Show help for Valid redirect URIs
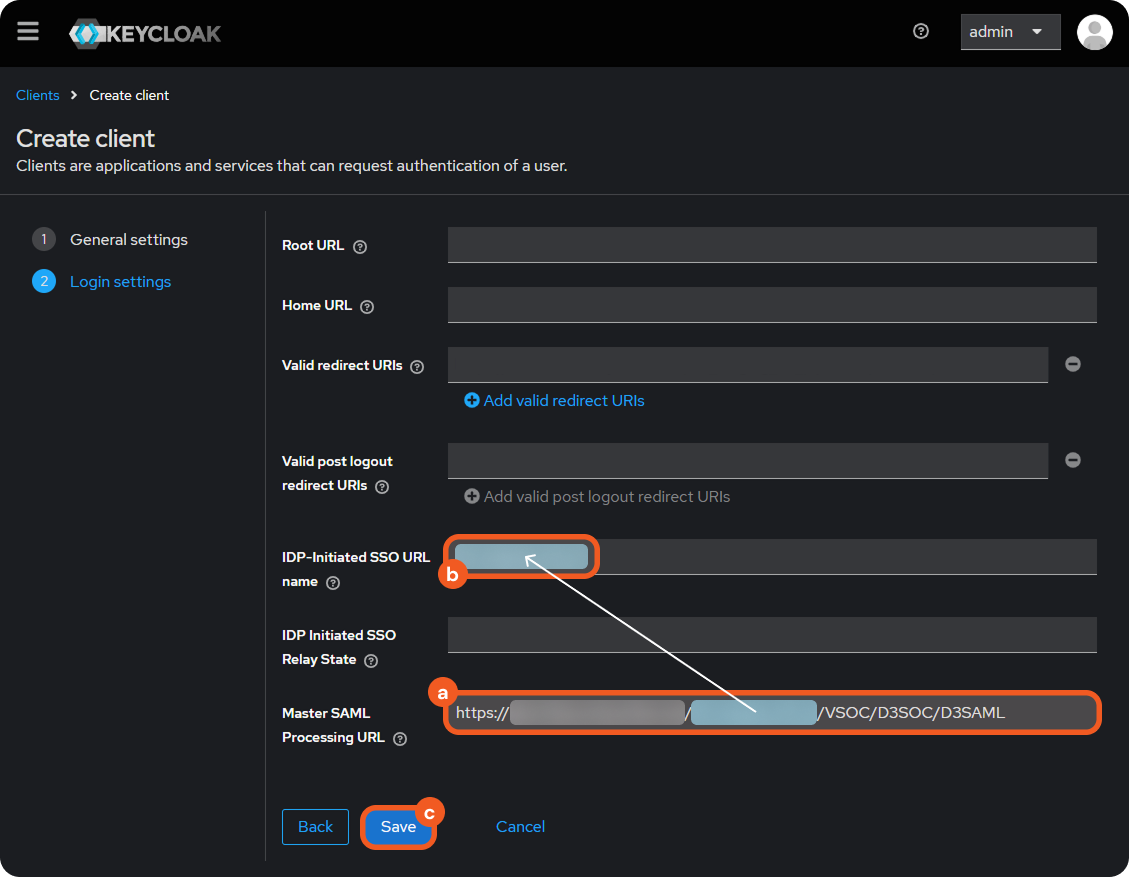 pos(417,367)
